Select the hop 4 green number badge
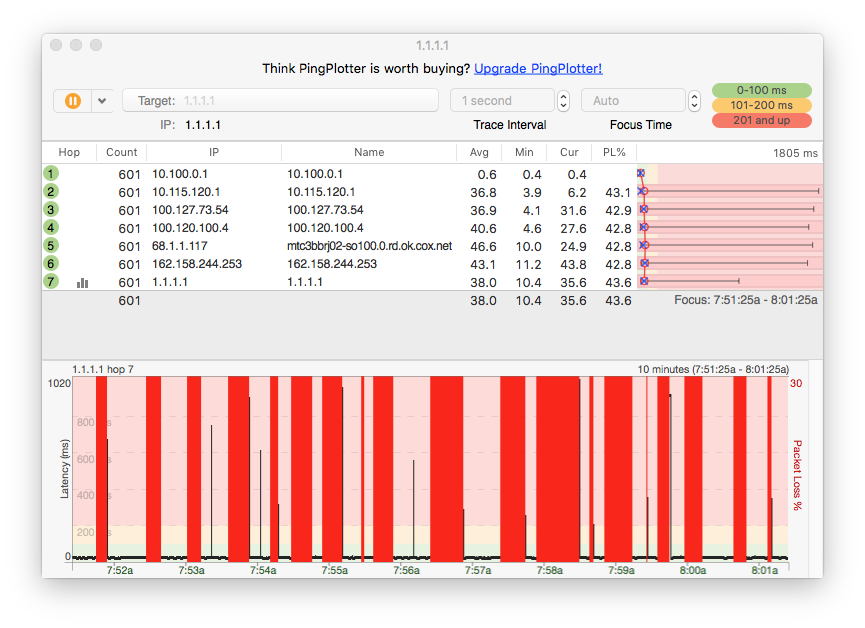Screen dimensions: 865x628 pyautogui.click(x=51, y=227)
